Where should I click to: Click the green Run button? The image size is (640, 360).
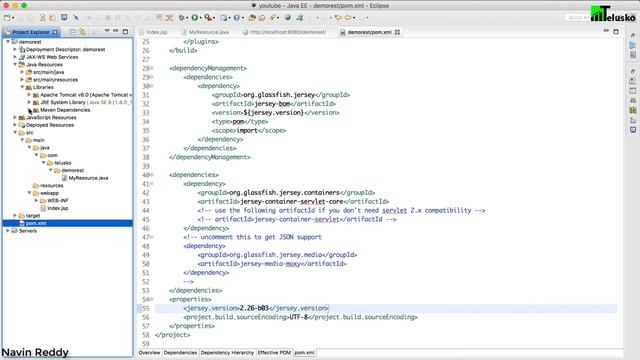(195, 18)
